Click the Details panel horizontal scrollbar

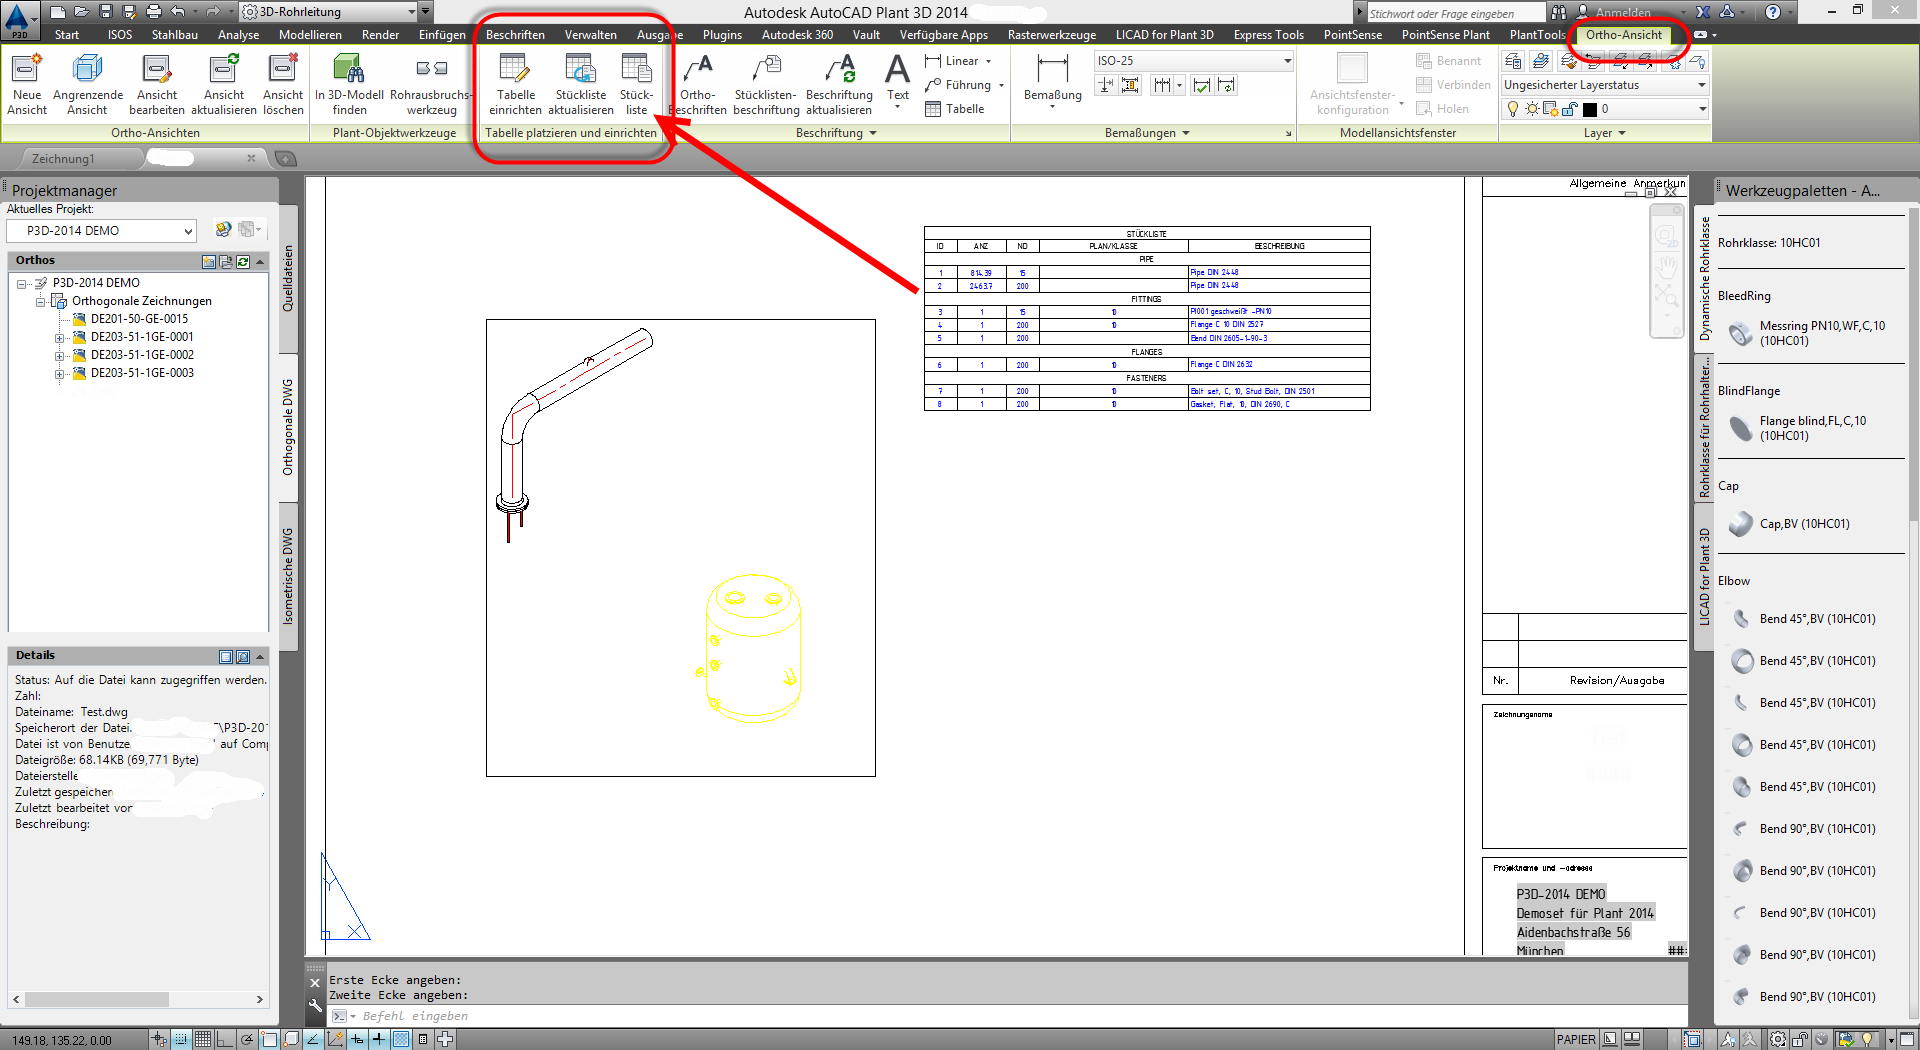click(x=138, y=999)
